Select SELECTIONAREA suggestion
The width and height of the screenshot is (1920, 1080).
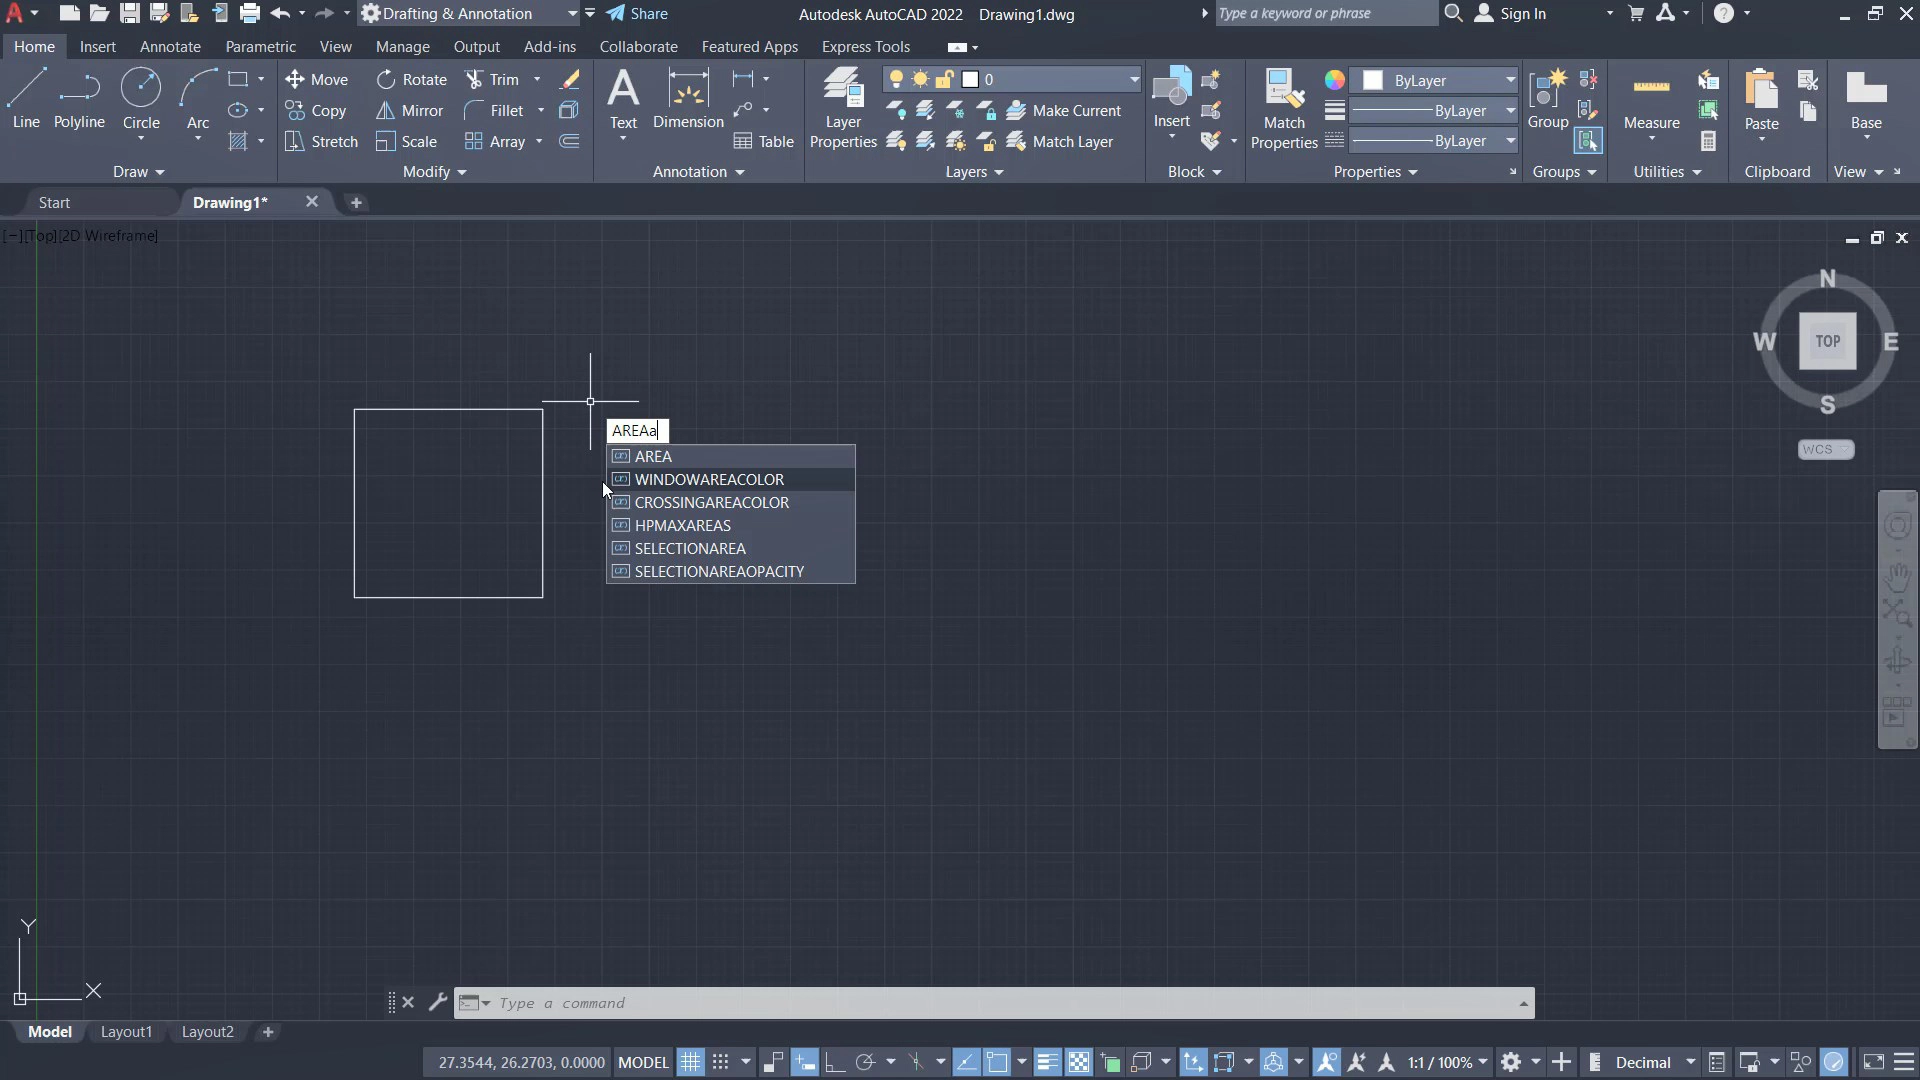731,548
